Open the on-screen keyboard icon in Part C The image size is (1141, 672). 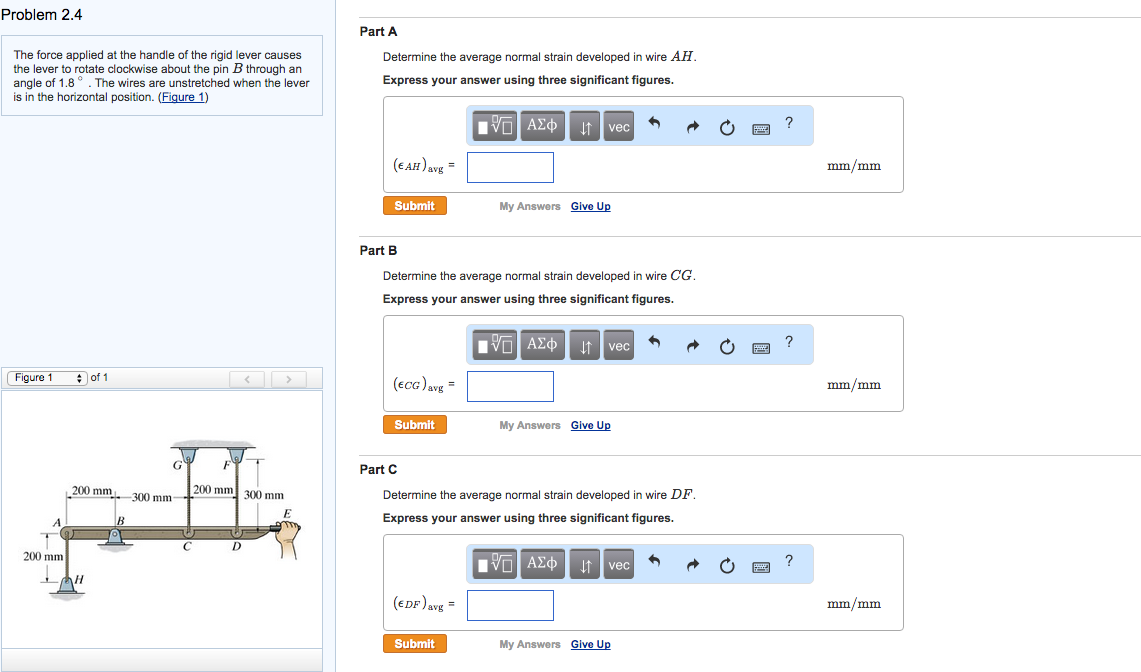coord(760,564)
